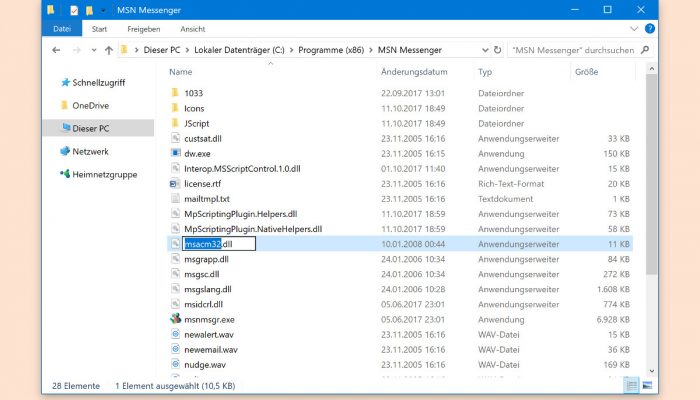Expand the chevron after Programme (x86) breadcrumb
700x400 pixels.
[x=371, y=50]
